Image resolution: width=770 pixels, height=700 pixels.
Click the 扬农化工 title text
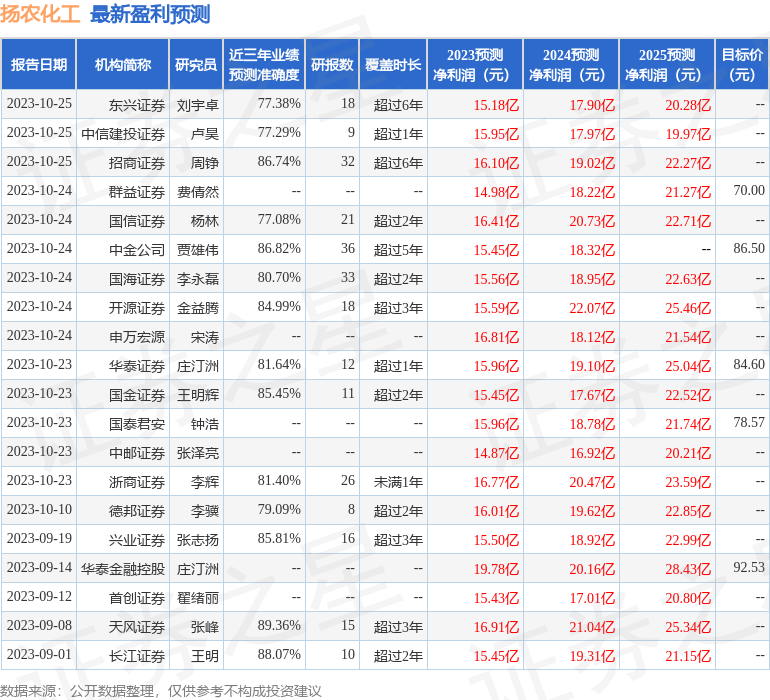[x=40, y=14]
